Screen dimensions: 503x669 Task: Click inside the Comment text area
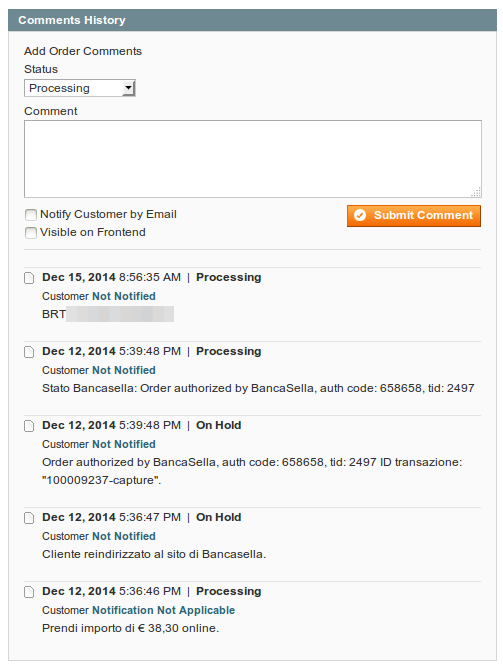(253, 159)
